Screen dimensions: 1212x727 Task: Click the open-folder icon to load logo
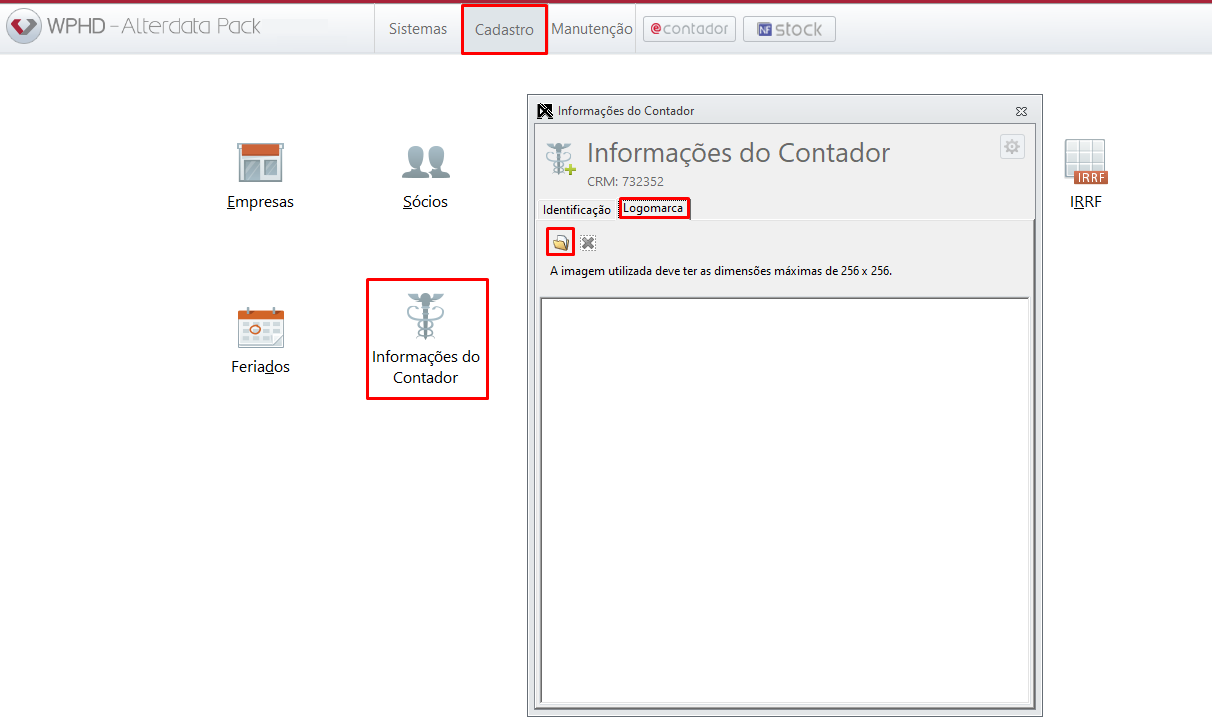pos(561,242)
